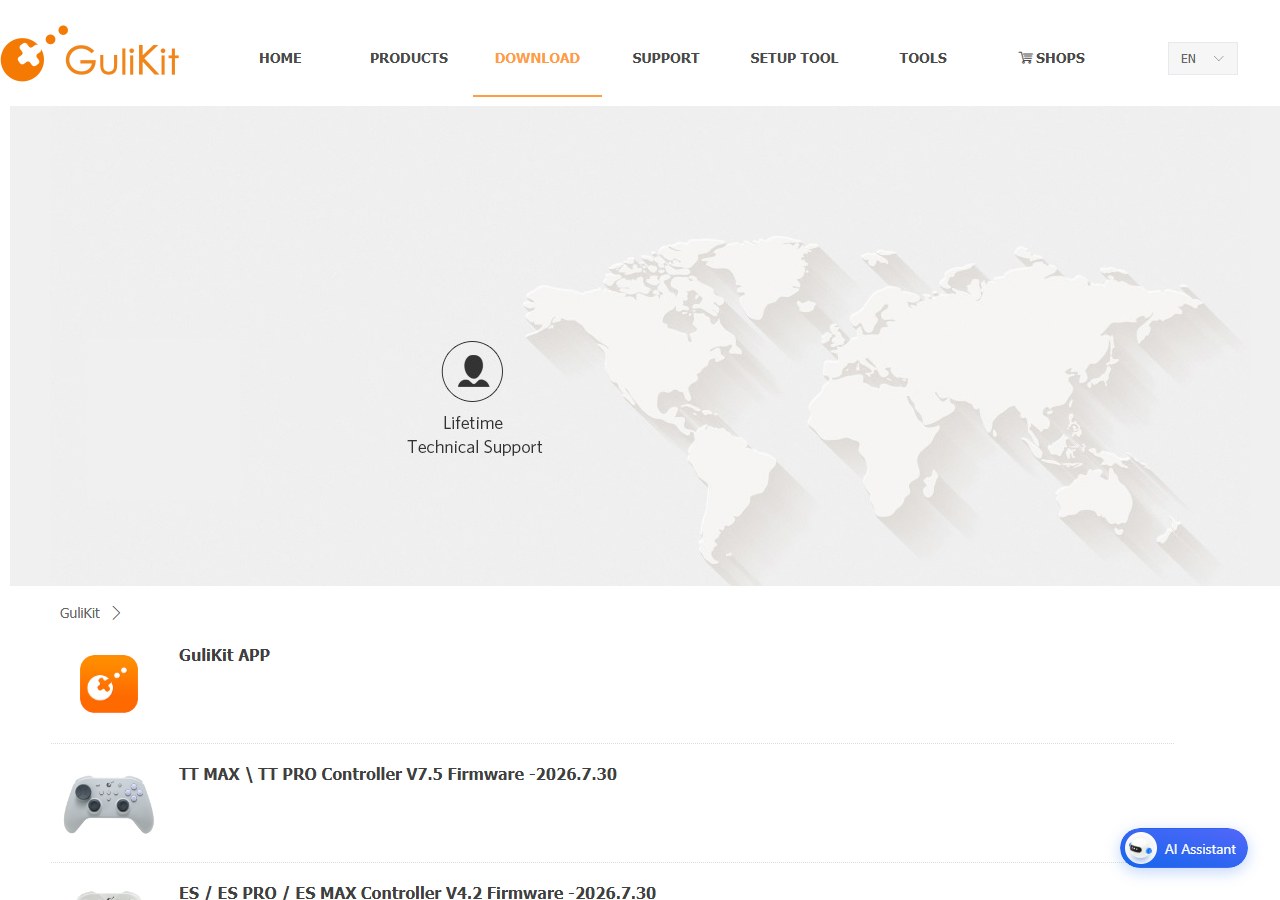
Task: Expand the EN language dropdown
Action: 1202,58
